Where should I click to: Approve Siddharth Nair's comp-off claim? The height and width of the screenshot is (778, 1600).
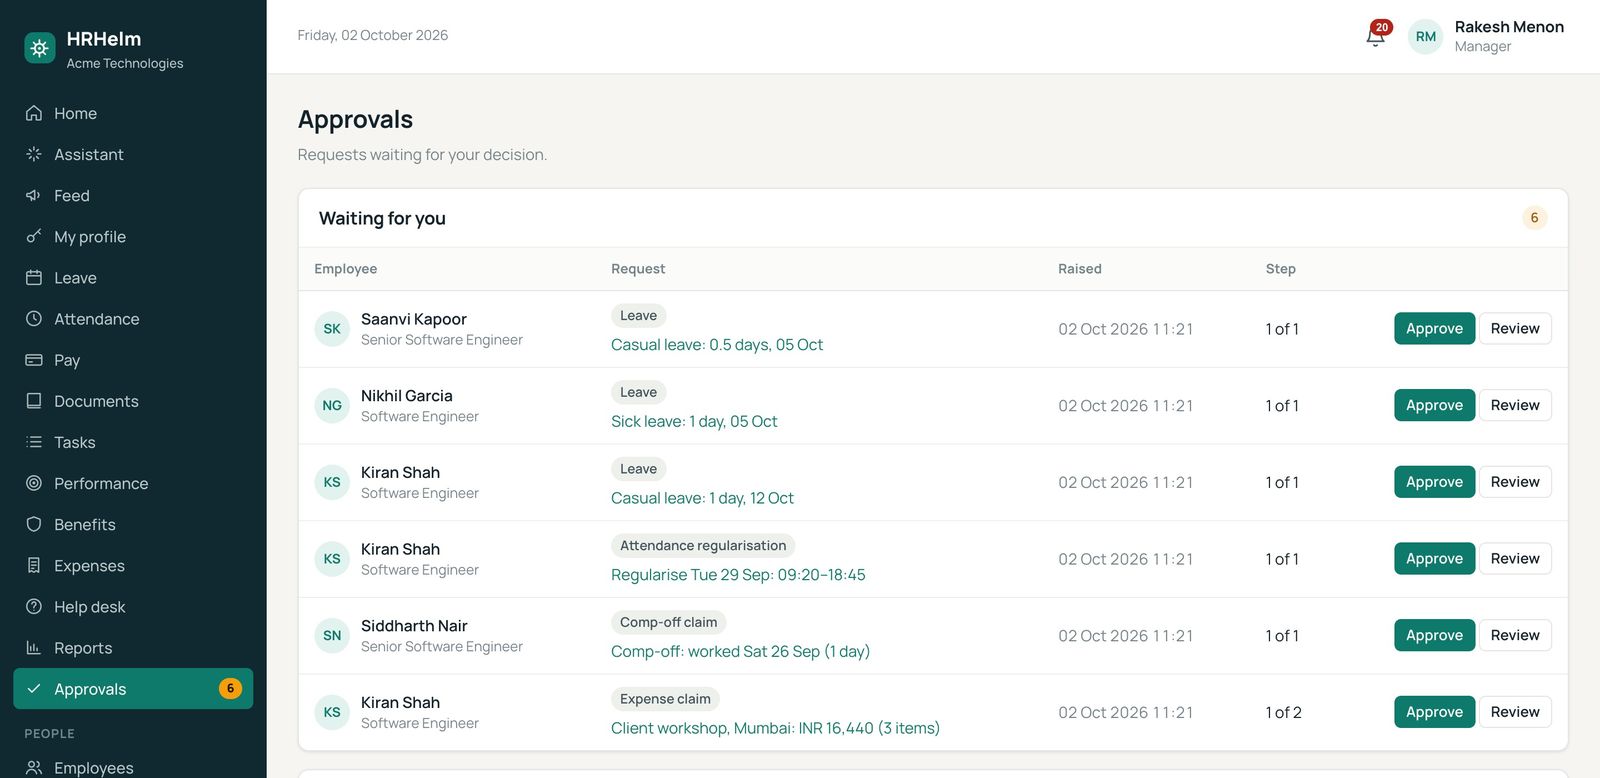pos(1434,635)
